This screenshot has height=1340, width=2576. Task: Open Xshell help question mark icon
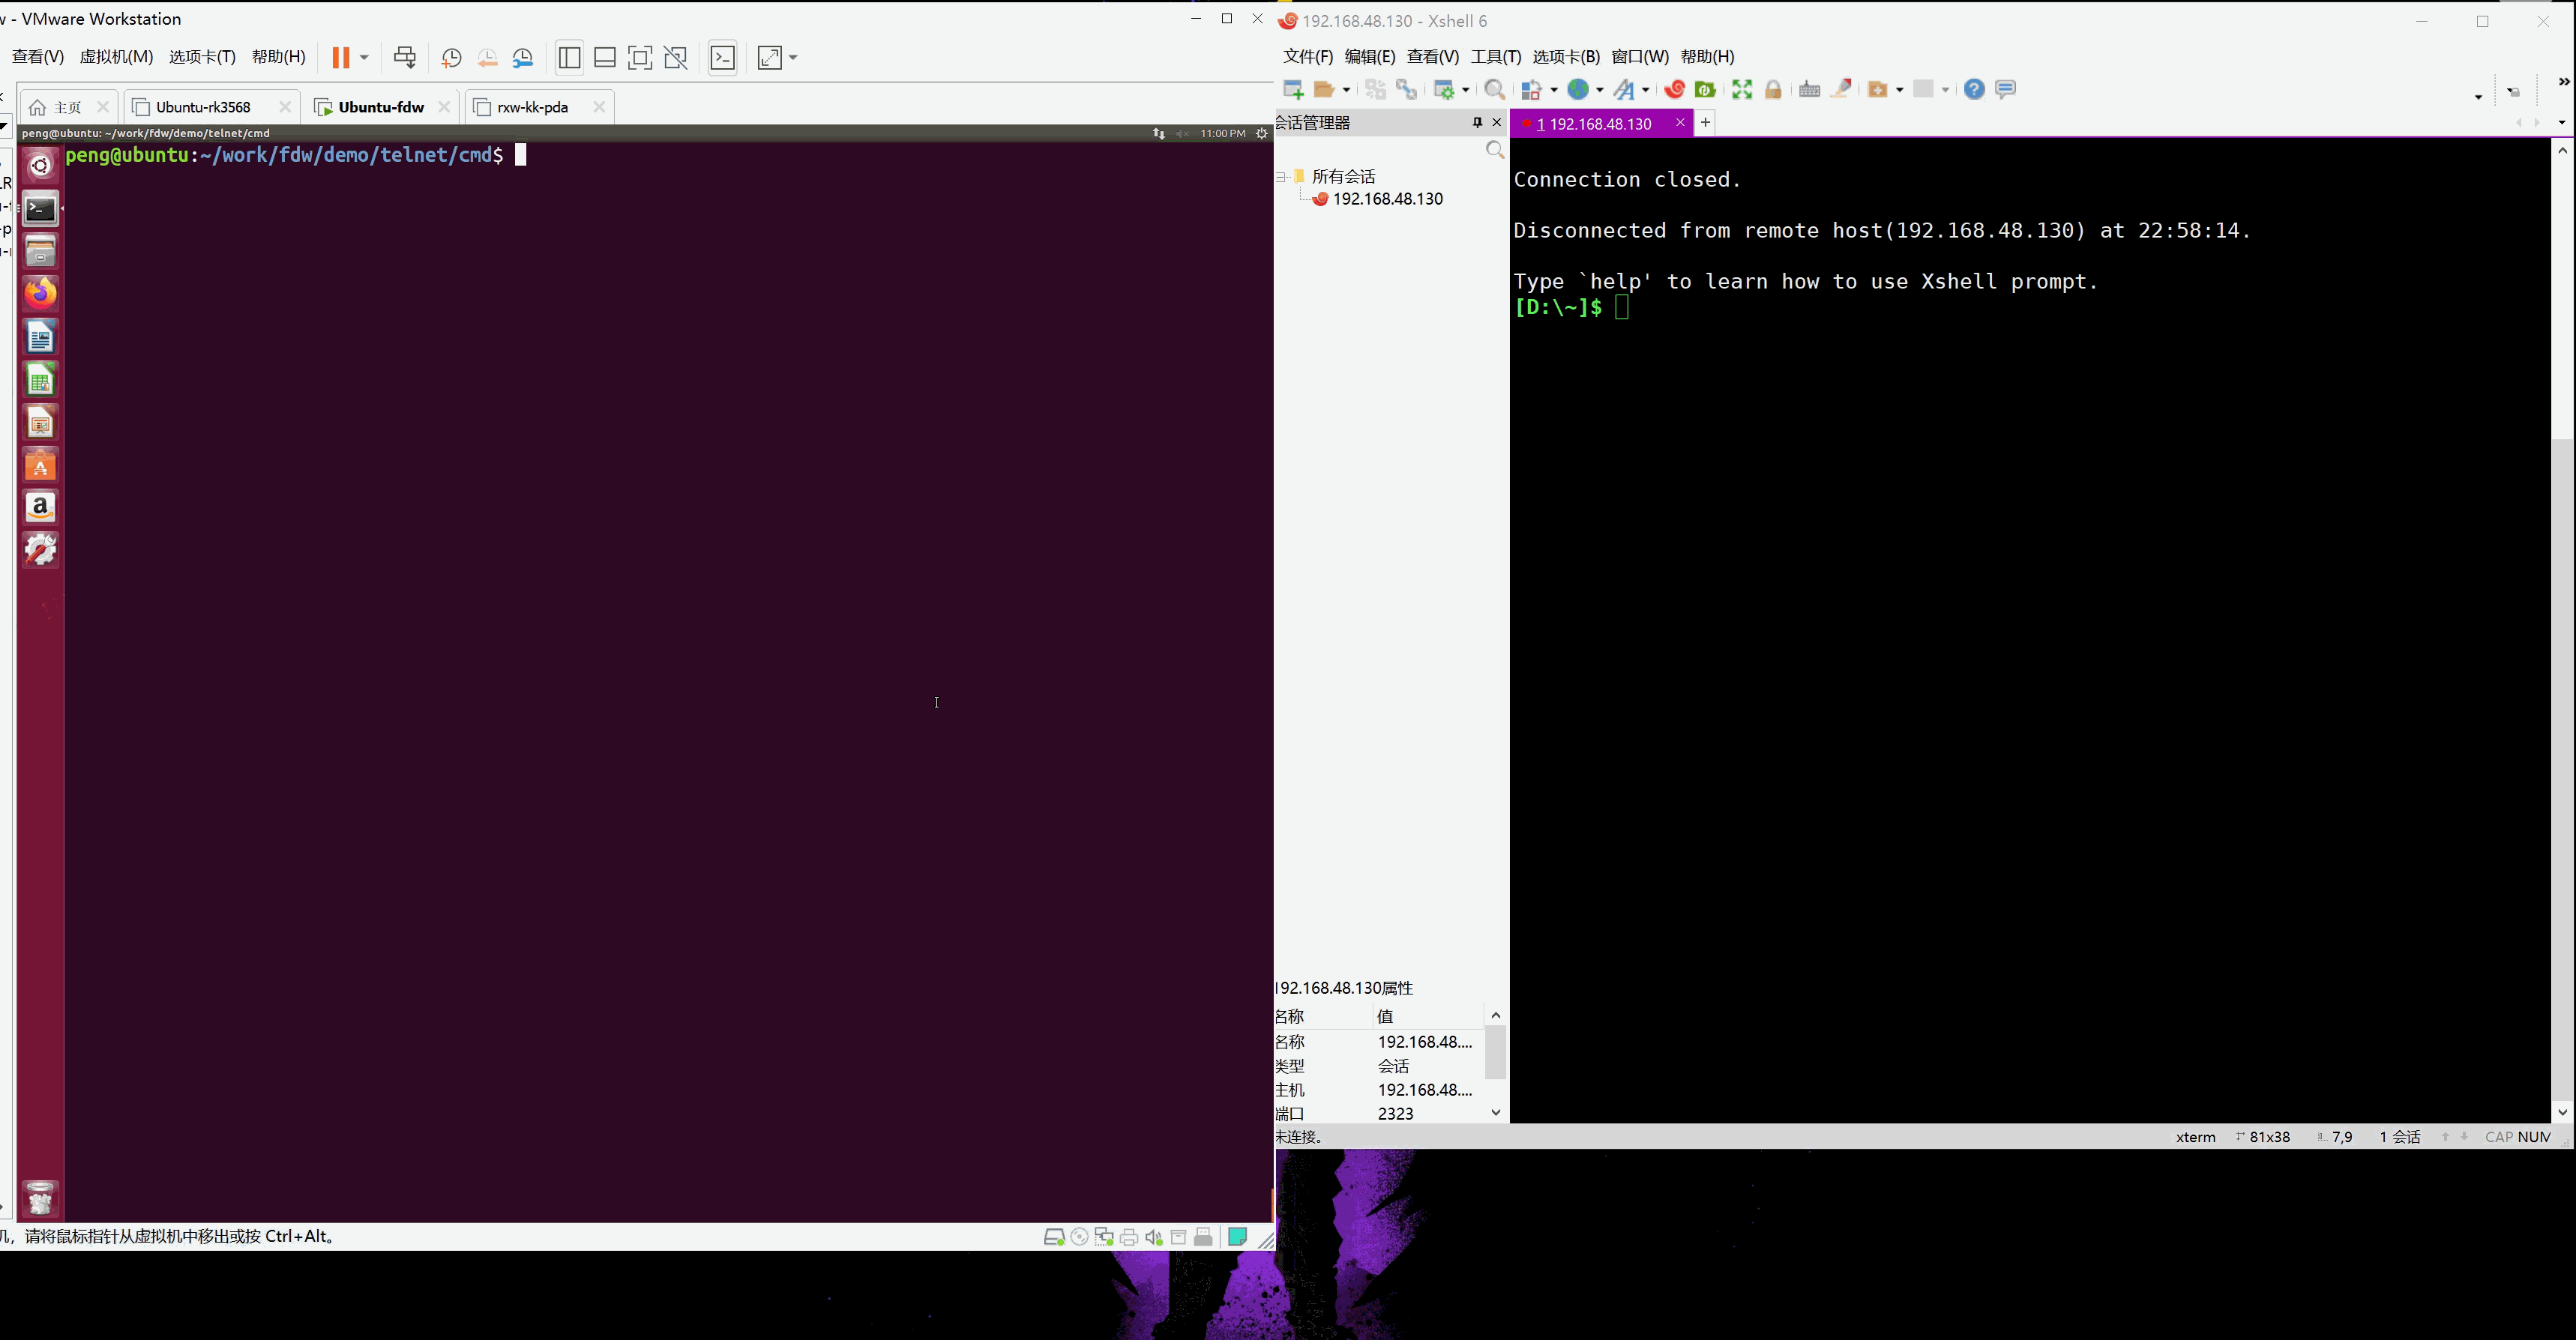[1973, 90]
